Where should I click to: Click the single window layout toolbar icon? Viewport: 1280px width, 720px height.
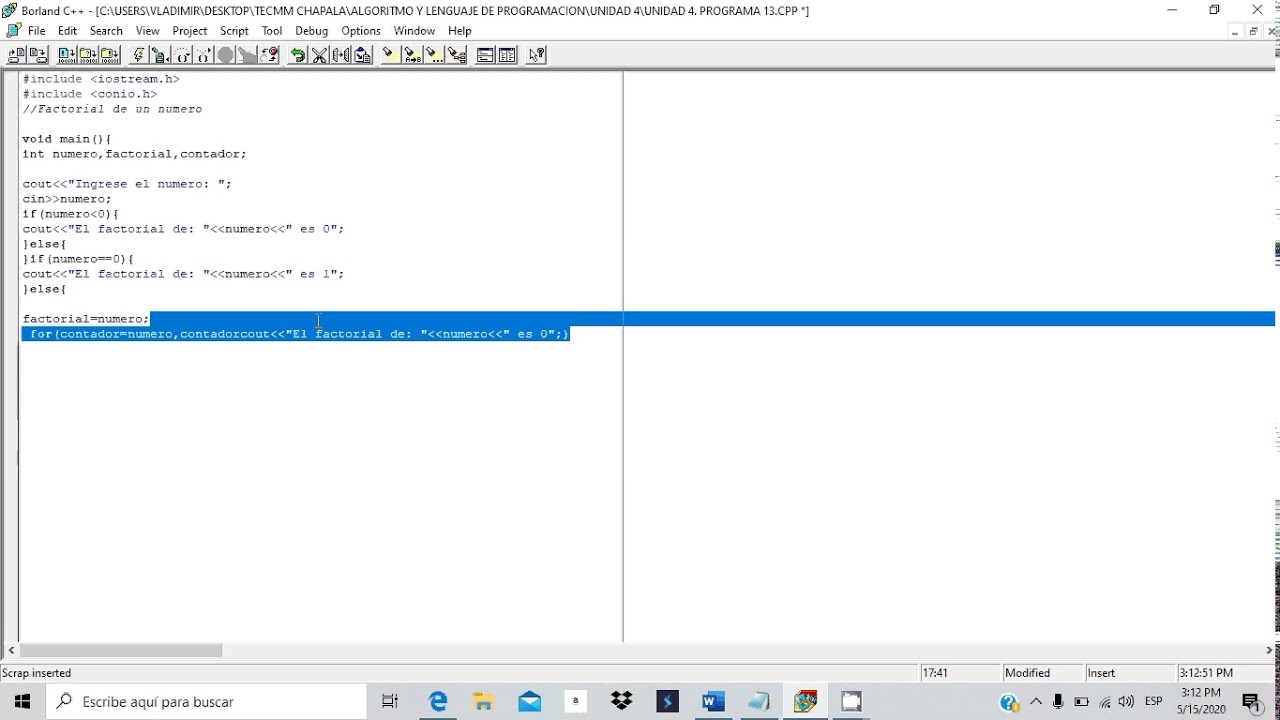point(485,55)
